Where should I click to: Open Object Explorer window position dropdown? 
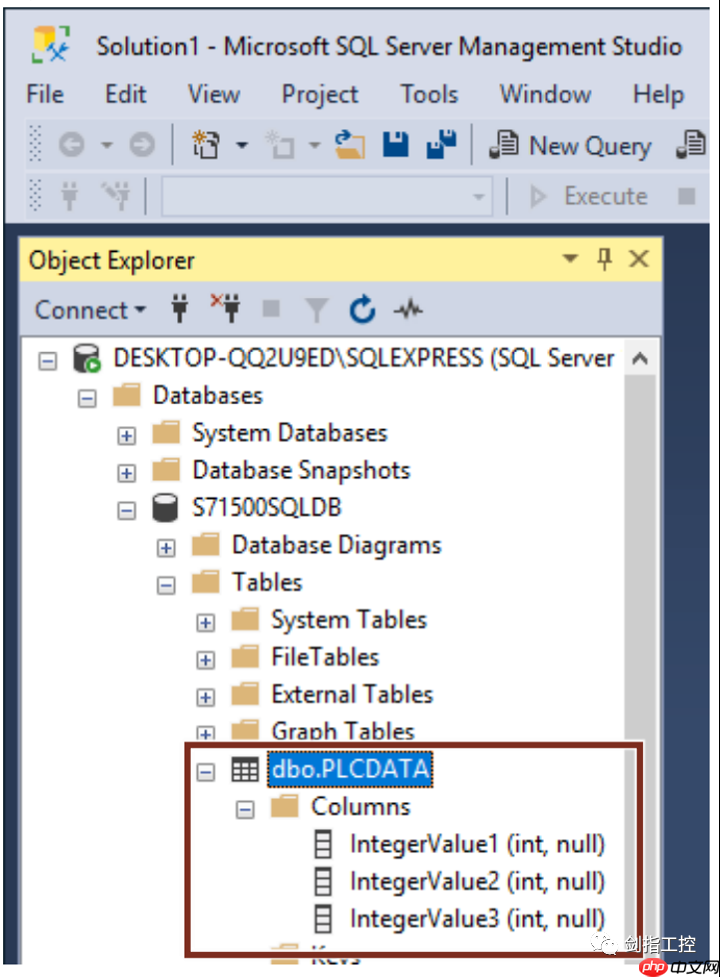point(570,259)
